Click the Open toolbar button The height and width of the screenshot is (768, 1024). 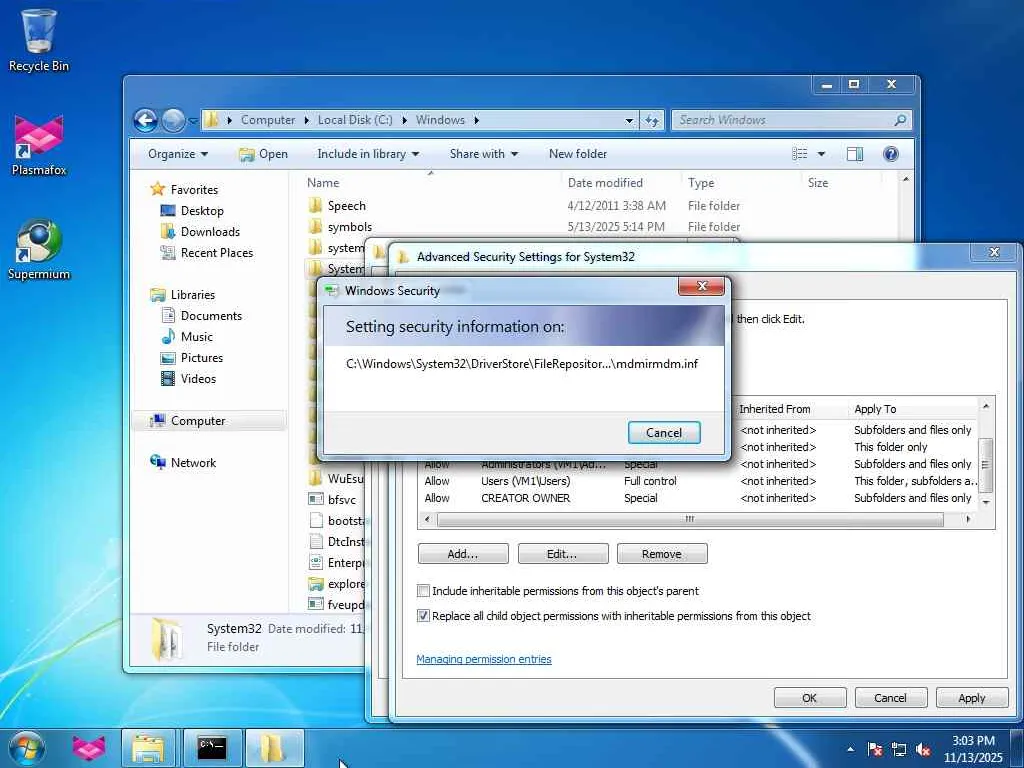pyautogui.click(x=263, y=154)
